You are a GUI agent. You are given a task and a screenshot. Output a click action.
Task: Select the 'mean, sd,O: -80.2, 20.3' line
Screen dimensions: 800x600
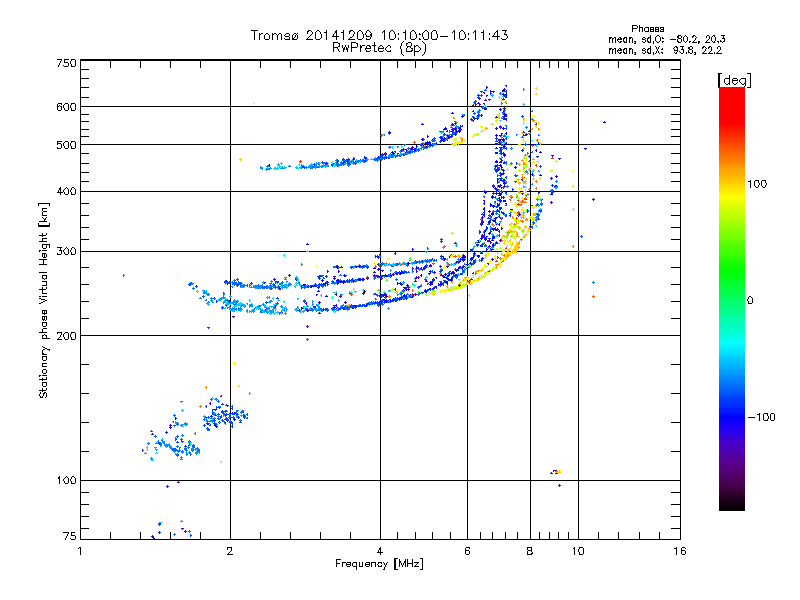(666, 39)
